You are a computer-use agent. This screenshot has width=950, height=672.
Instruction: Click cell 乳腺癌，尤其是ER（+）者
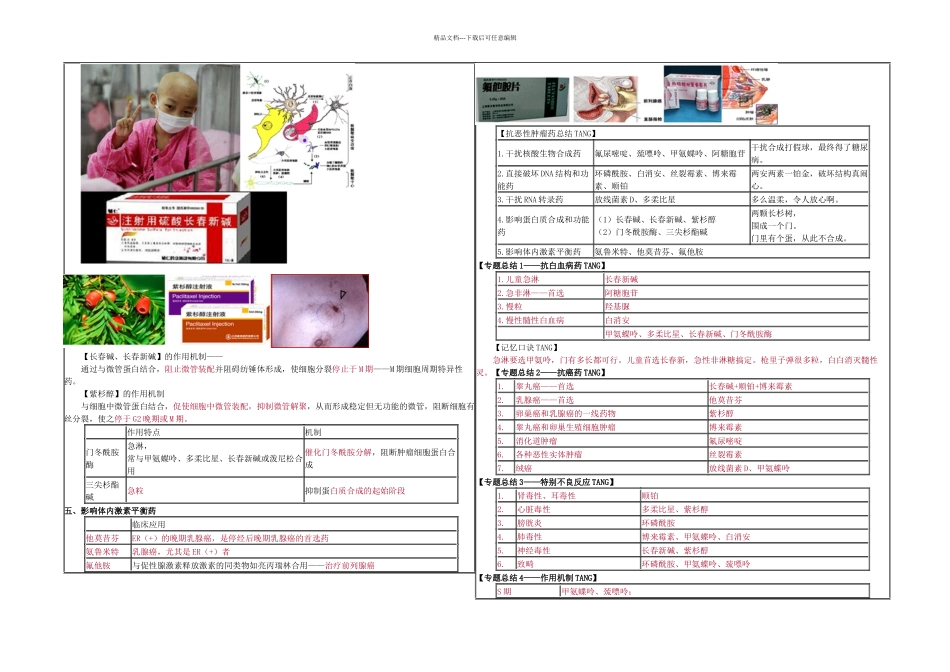coord(181,551)
